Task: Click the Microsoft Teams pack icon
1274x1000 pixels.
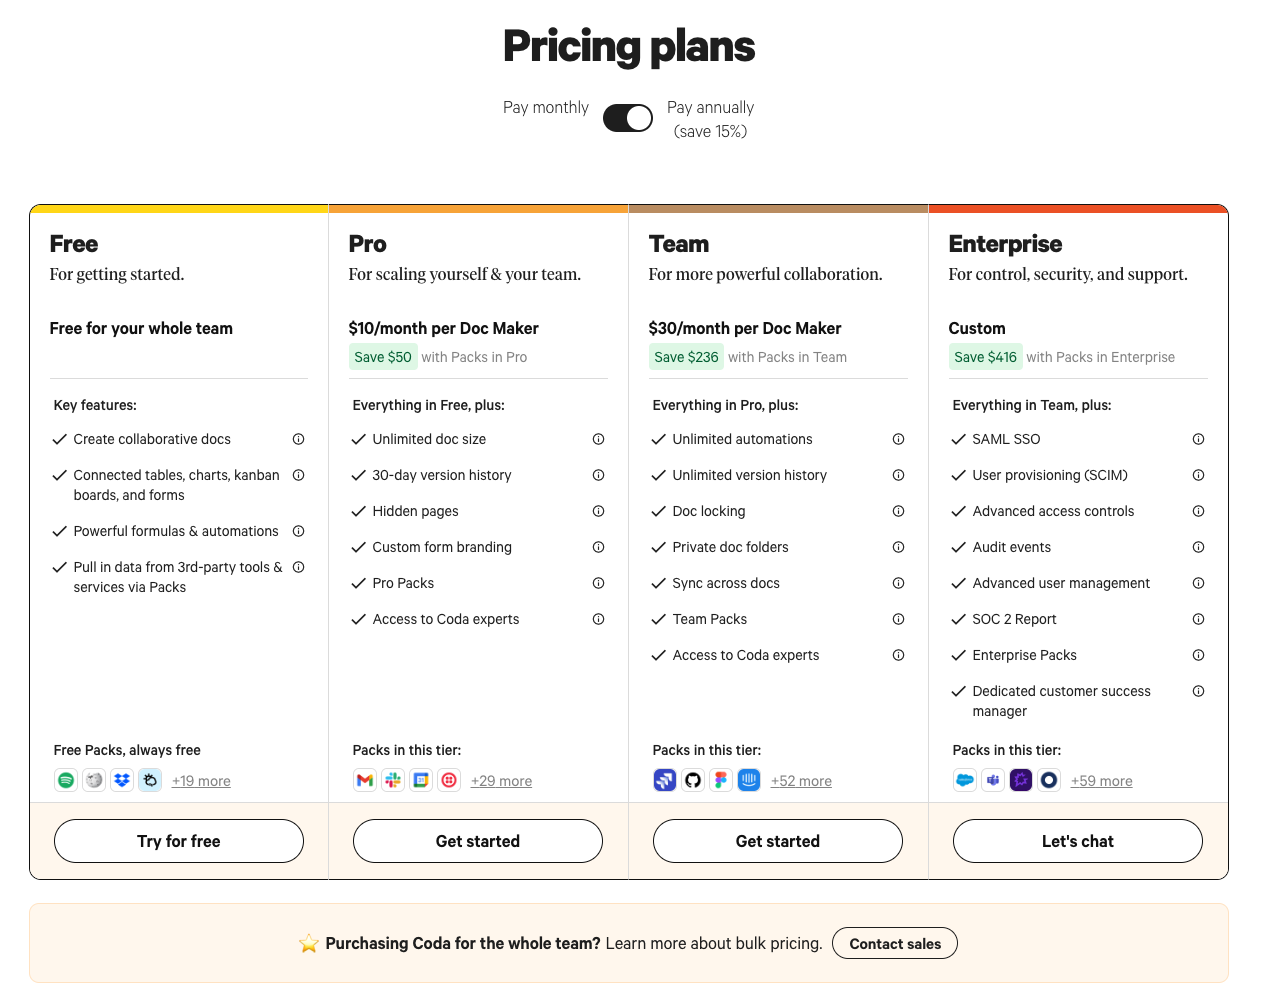Action: pos(993,780)
